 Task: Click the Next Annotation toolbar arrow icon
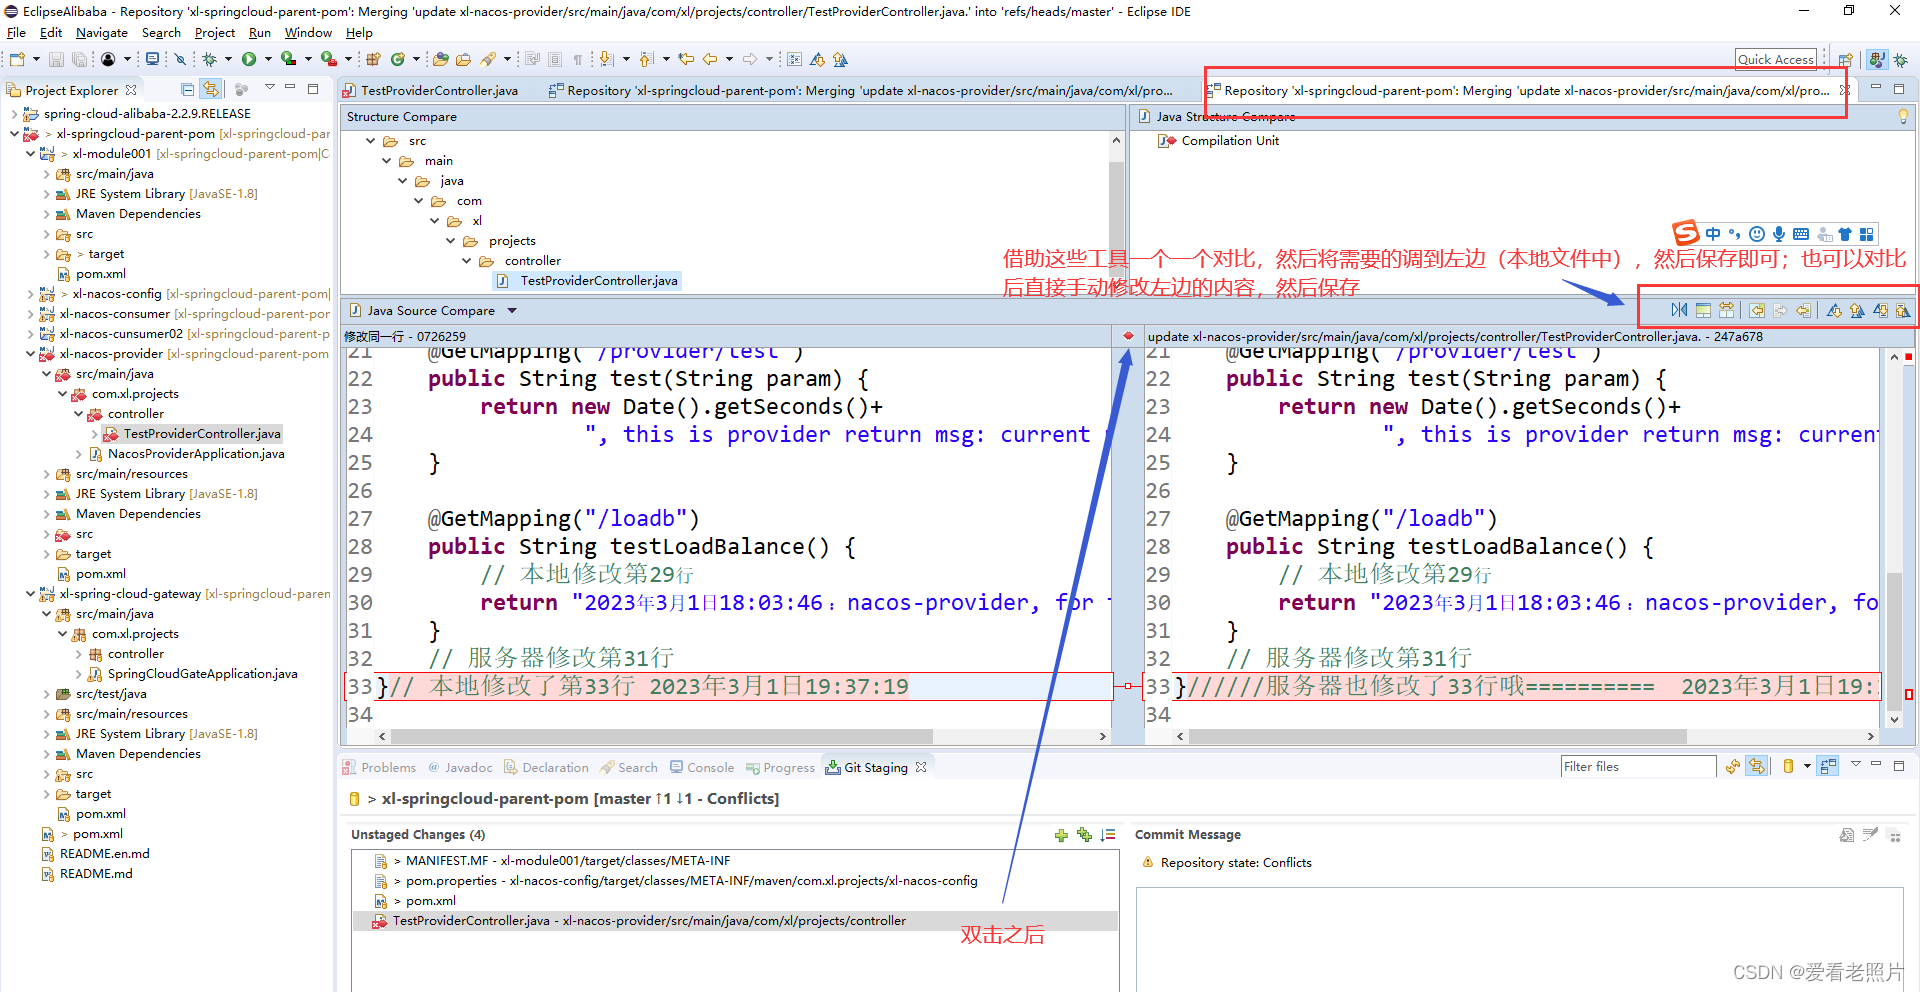pyautogui.click(x=606, y=59)
